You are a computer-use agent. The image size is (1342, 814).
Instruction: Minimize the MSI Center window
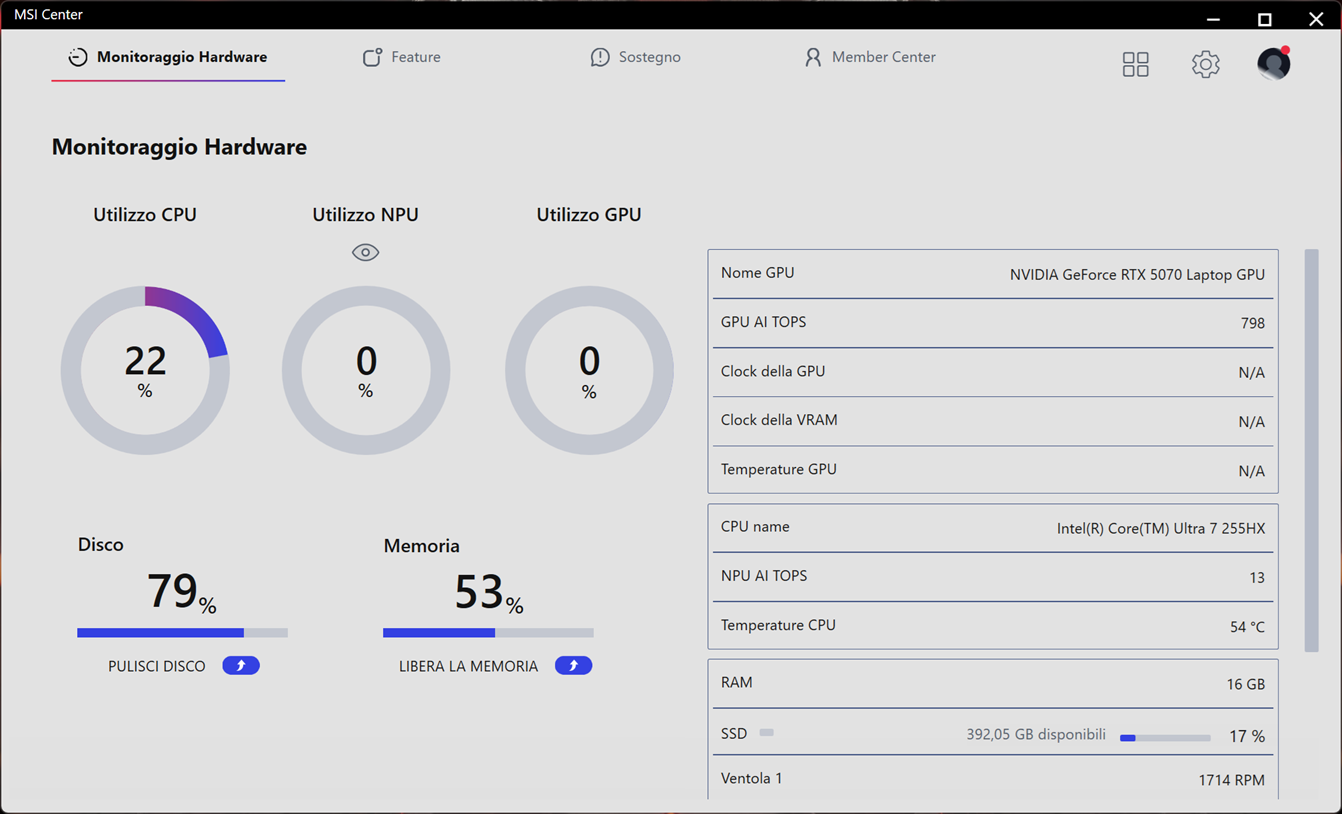[x=1213, y=18]
